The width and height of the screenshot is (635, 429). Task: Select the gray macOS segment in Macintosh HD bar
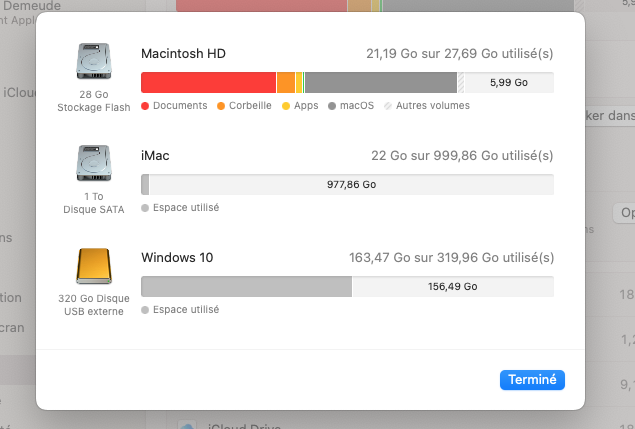[x=380, y=83]
